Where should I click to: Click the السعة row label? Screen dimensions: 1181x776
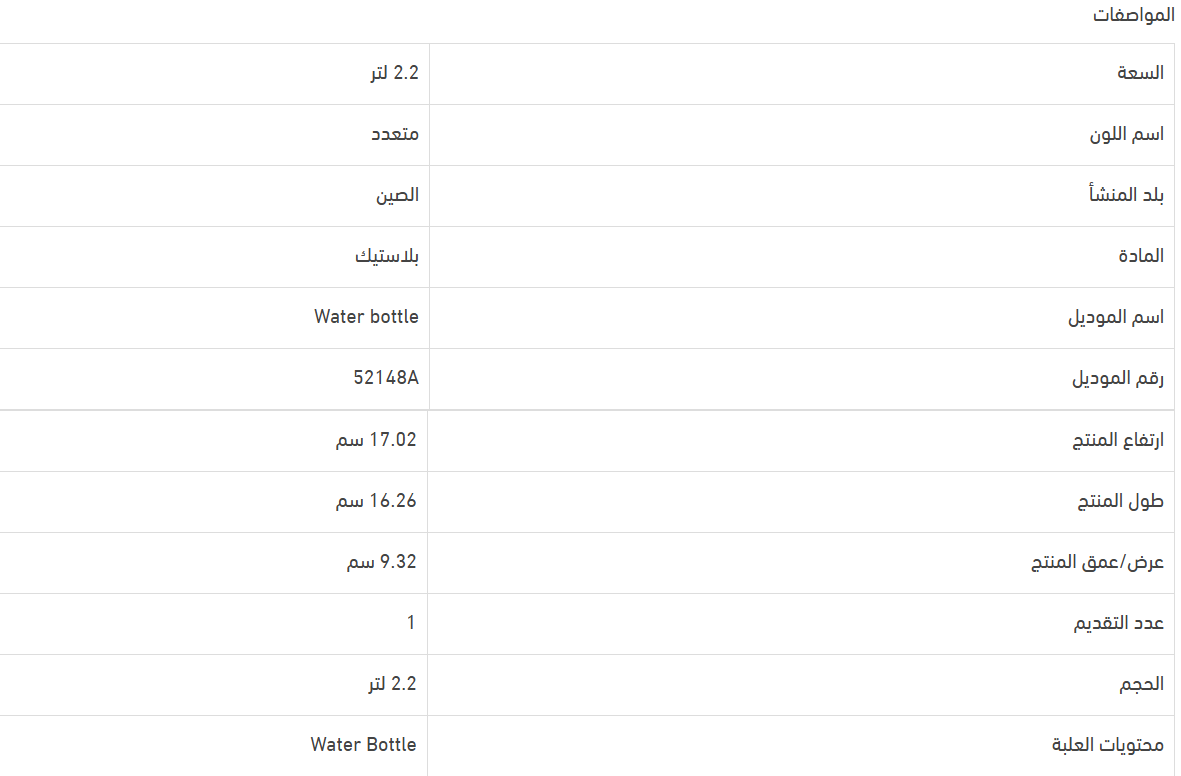pos(1140,73)
